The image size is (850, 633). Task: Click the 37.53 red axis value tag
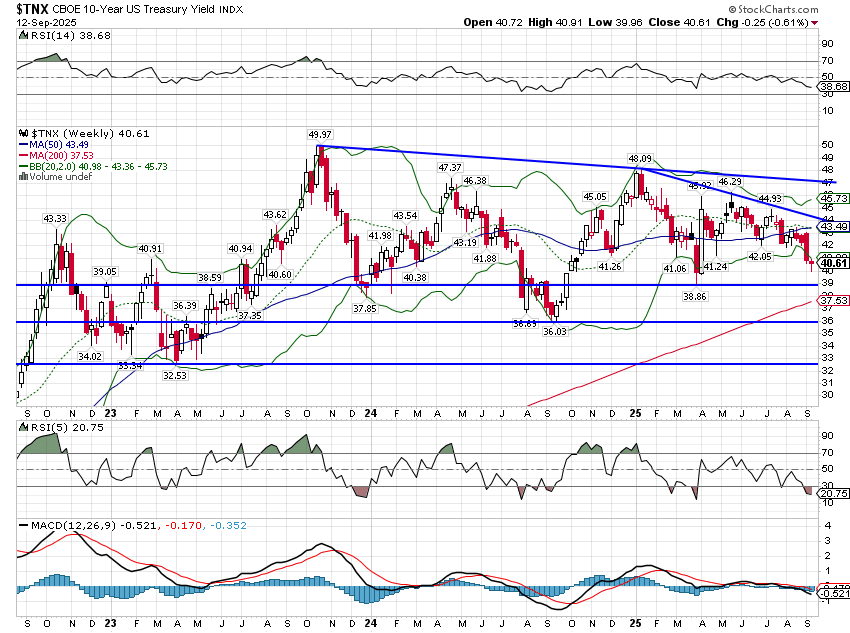pyautogui.click(x=833, y=300)
